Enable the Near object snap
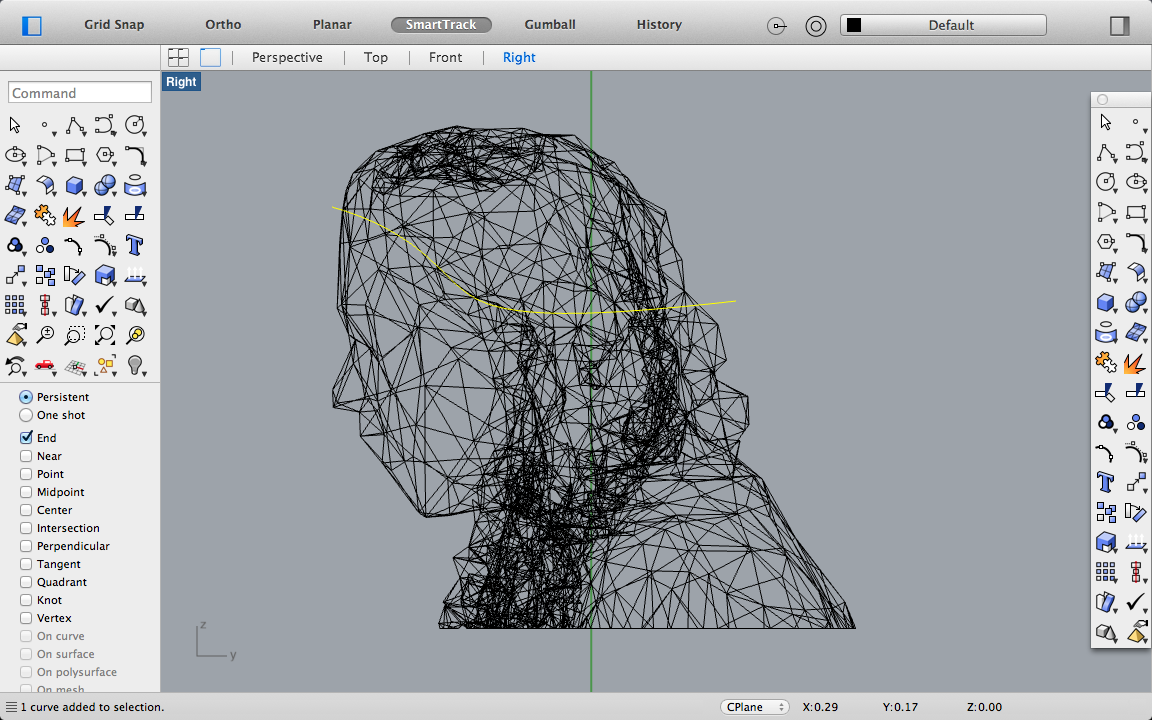The width and height of the screenshot is (1152, 720). coord(25,456)
